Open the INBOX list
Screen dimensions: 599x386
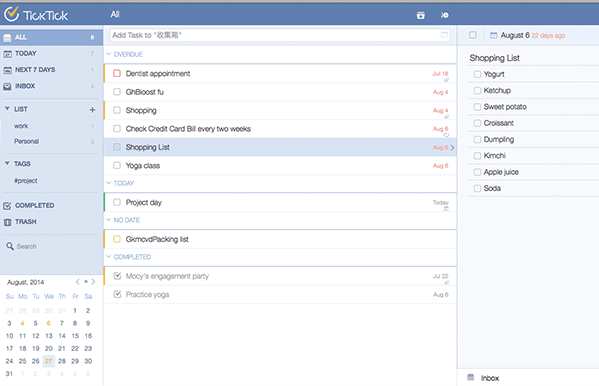[51, 86]
